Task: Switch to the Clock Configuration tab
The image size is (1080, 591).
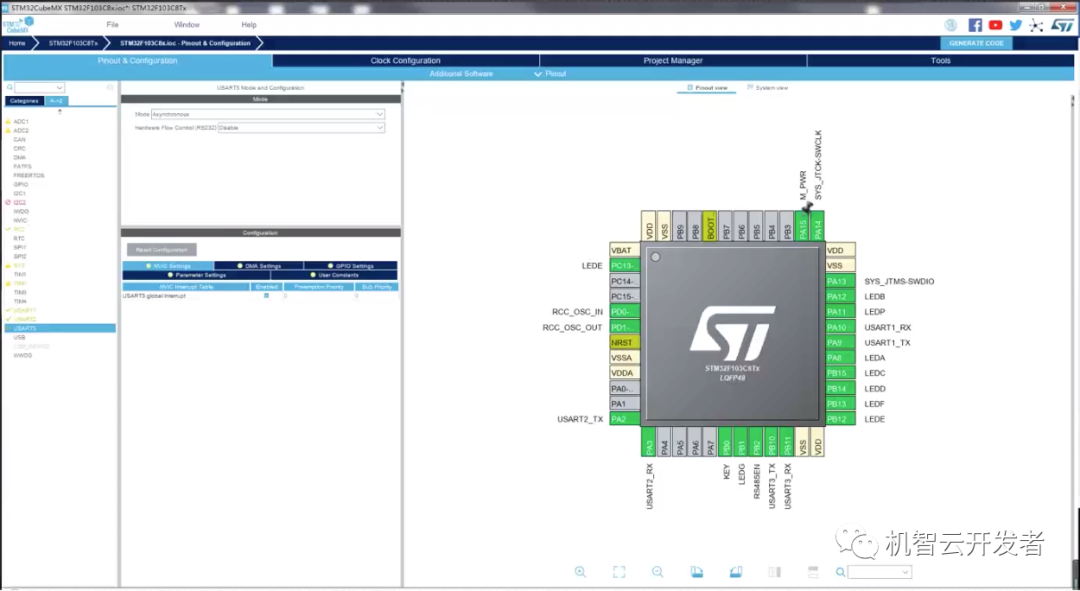Action: point(405,61)
